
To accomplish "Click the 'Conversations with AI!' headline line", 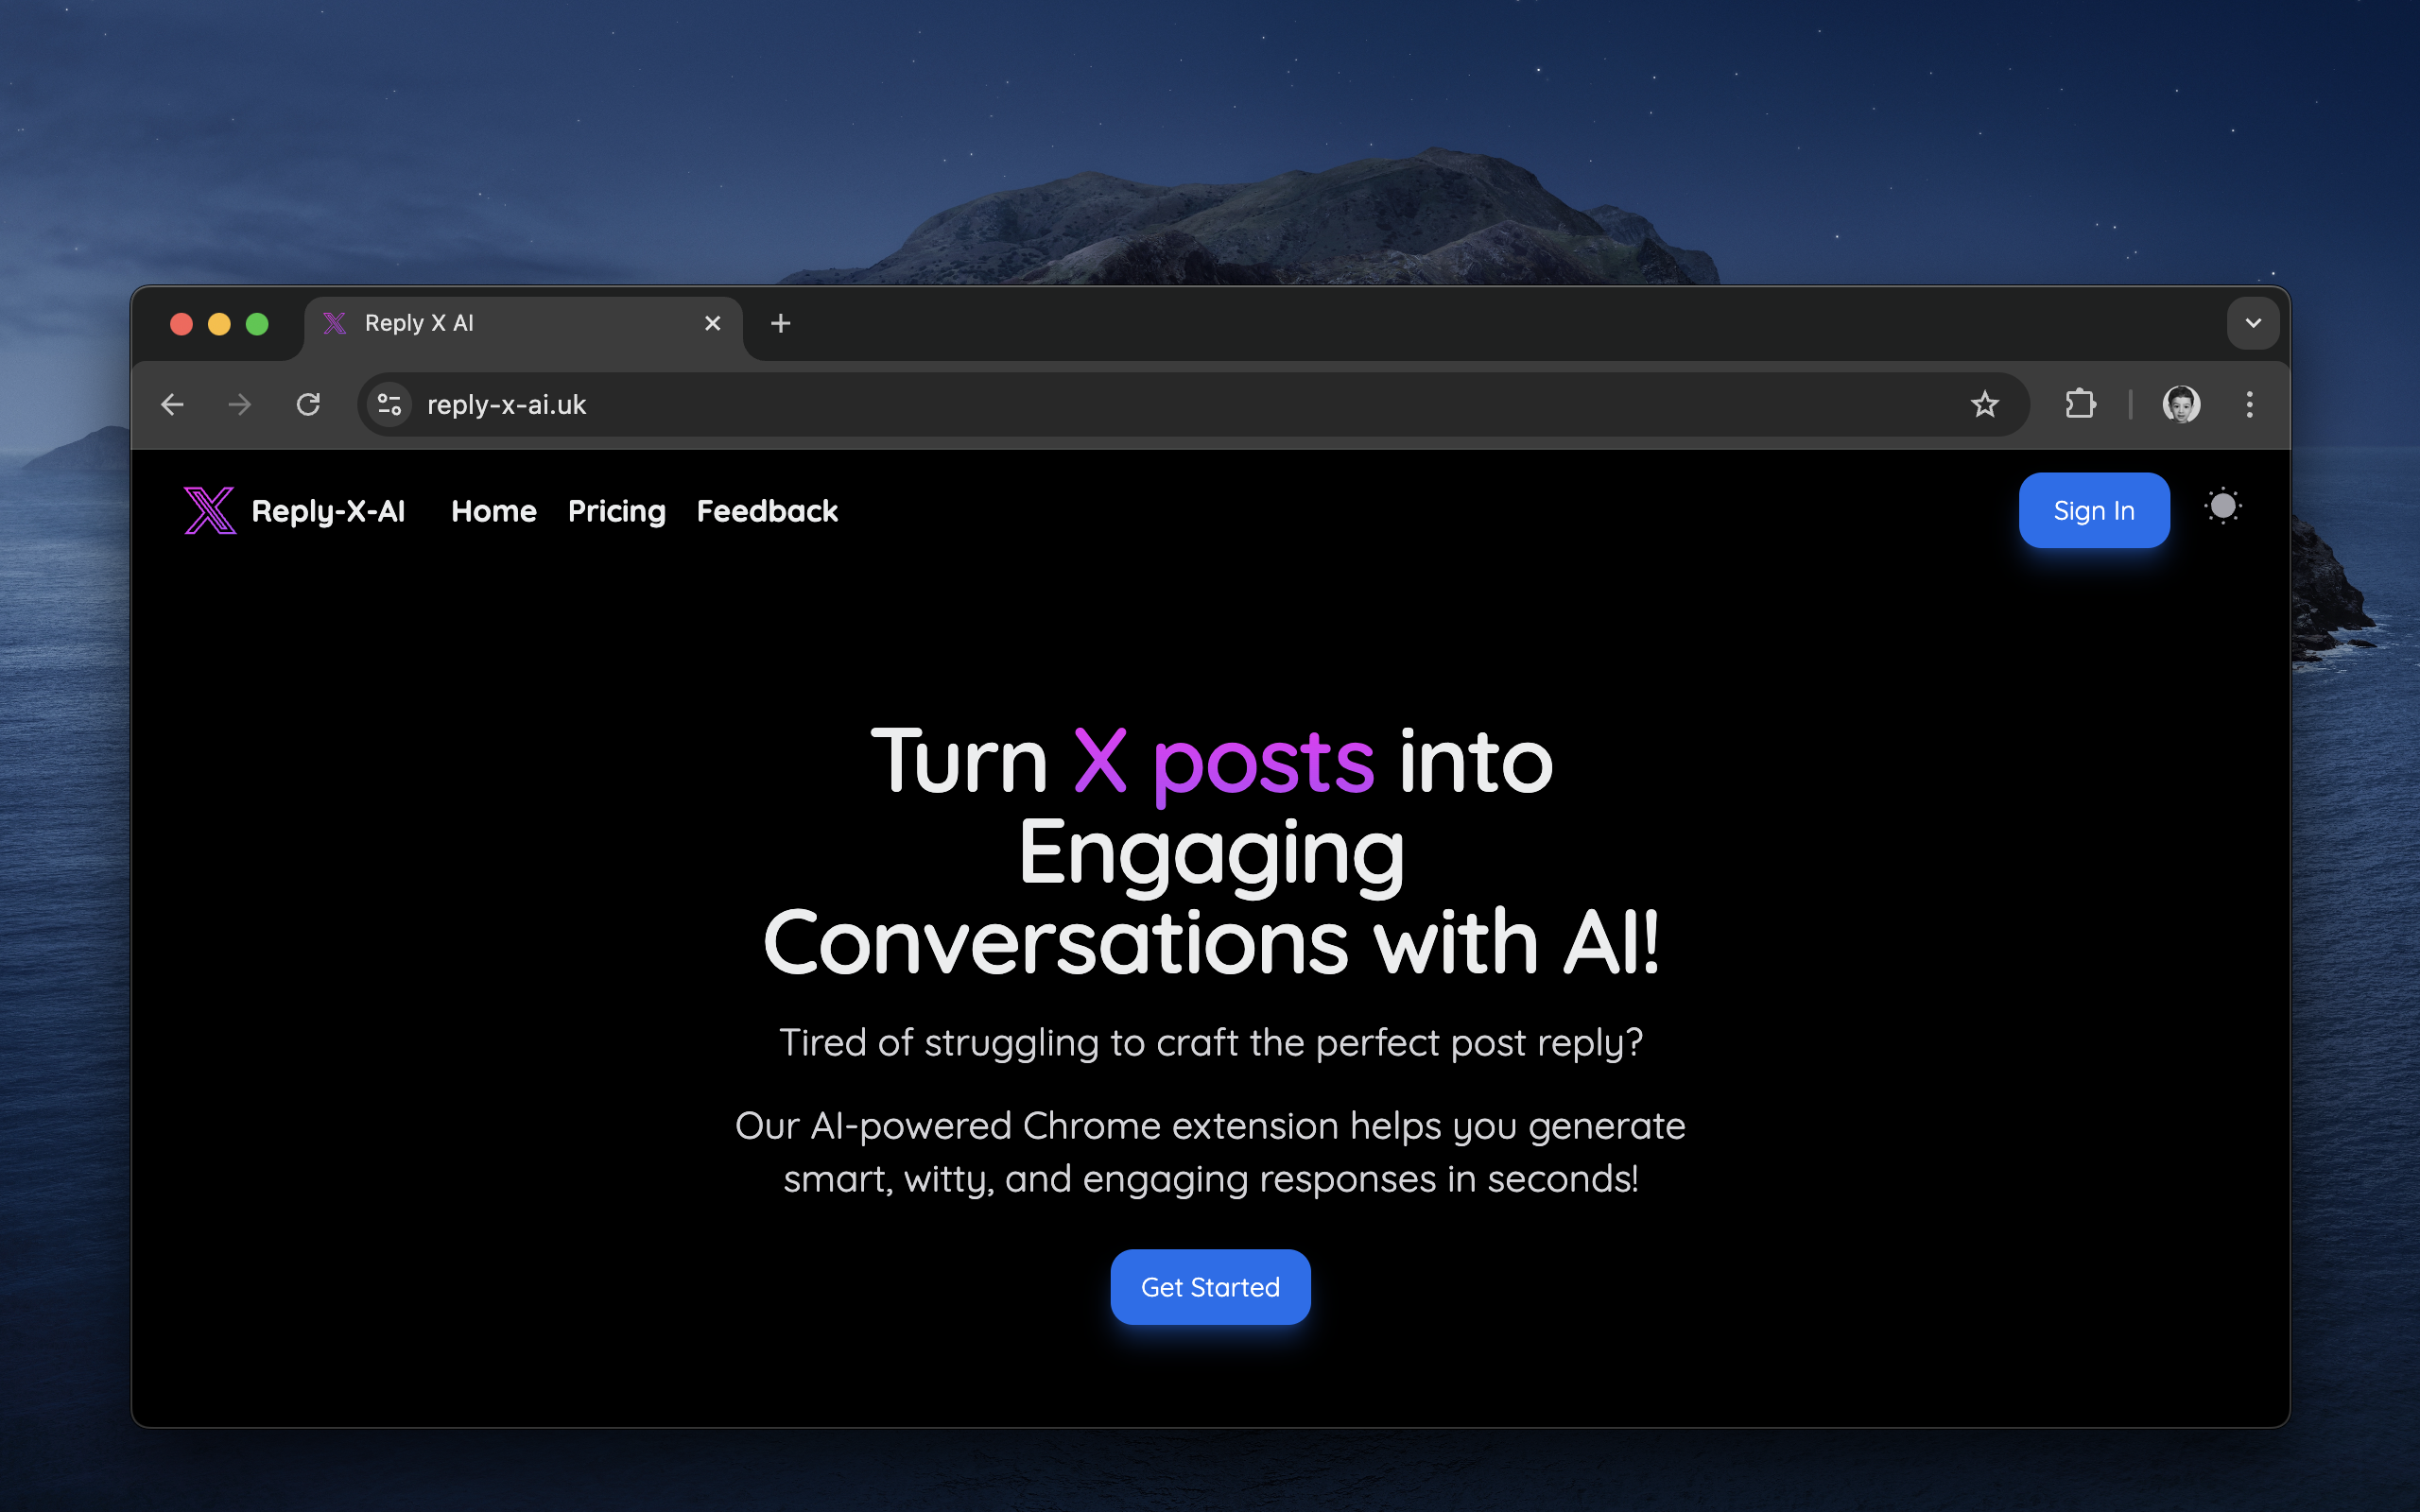I will point(1211,942).
